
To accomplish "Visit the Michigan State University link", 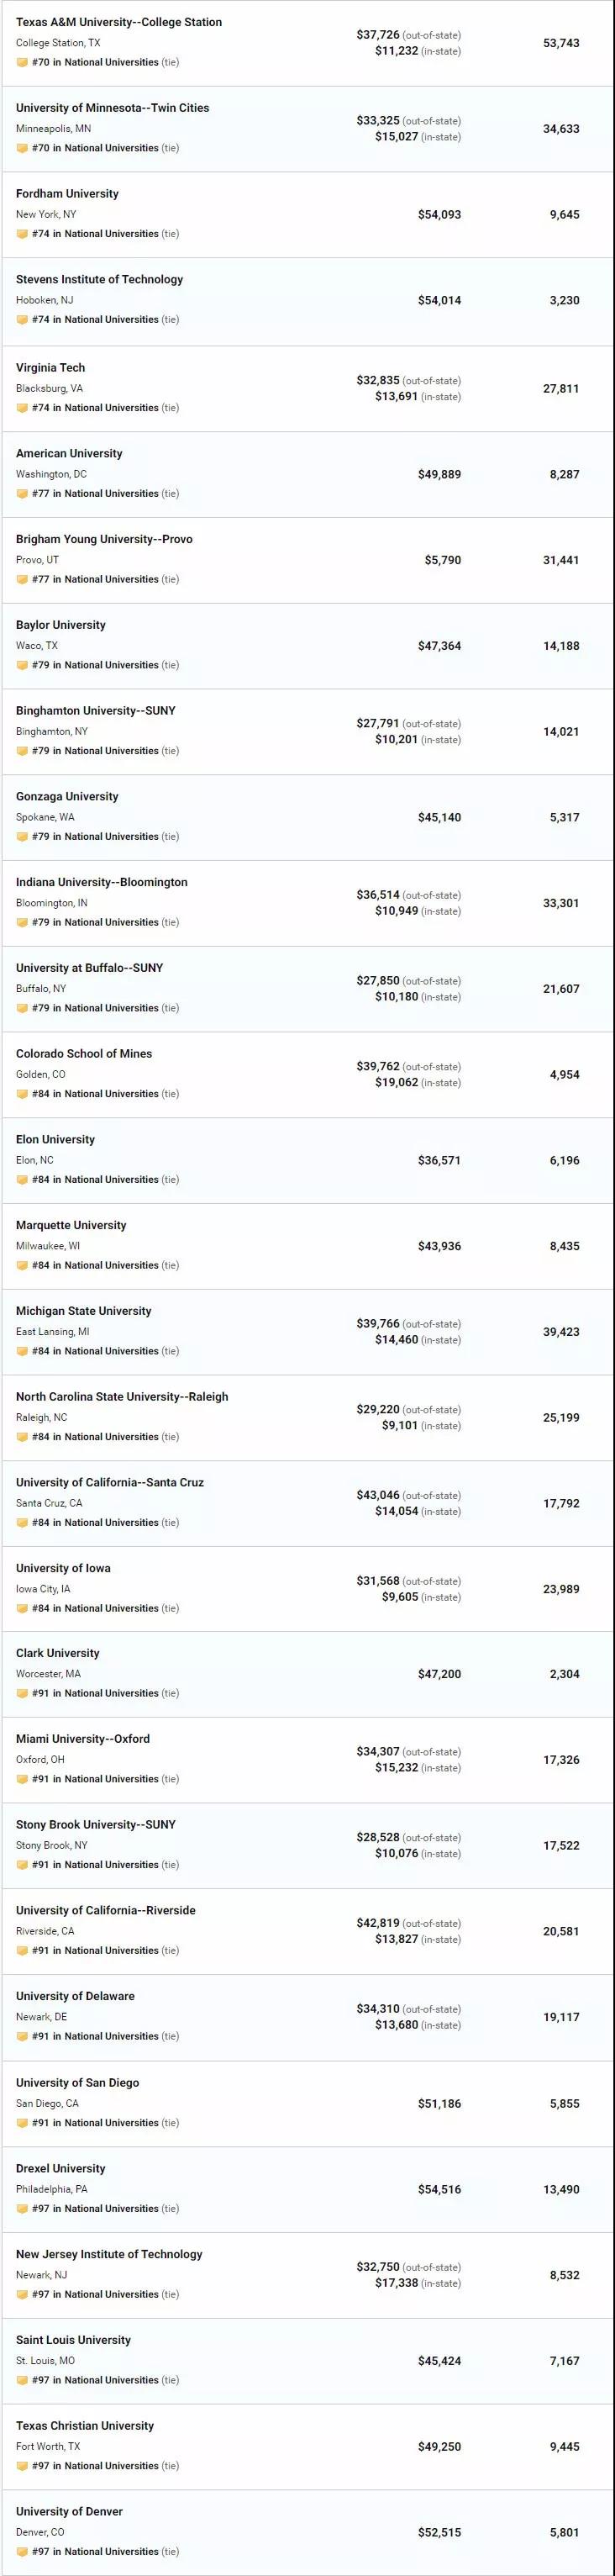I will pyautogui.click(x=83, y=1311).
